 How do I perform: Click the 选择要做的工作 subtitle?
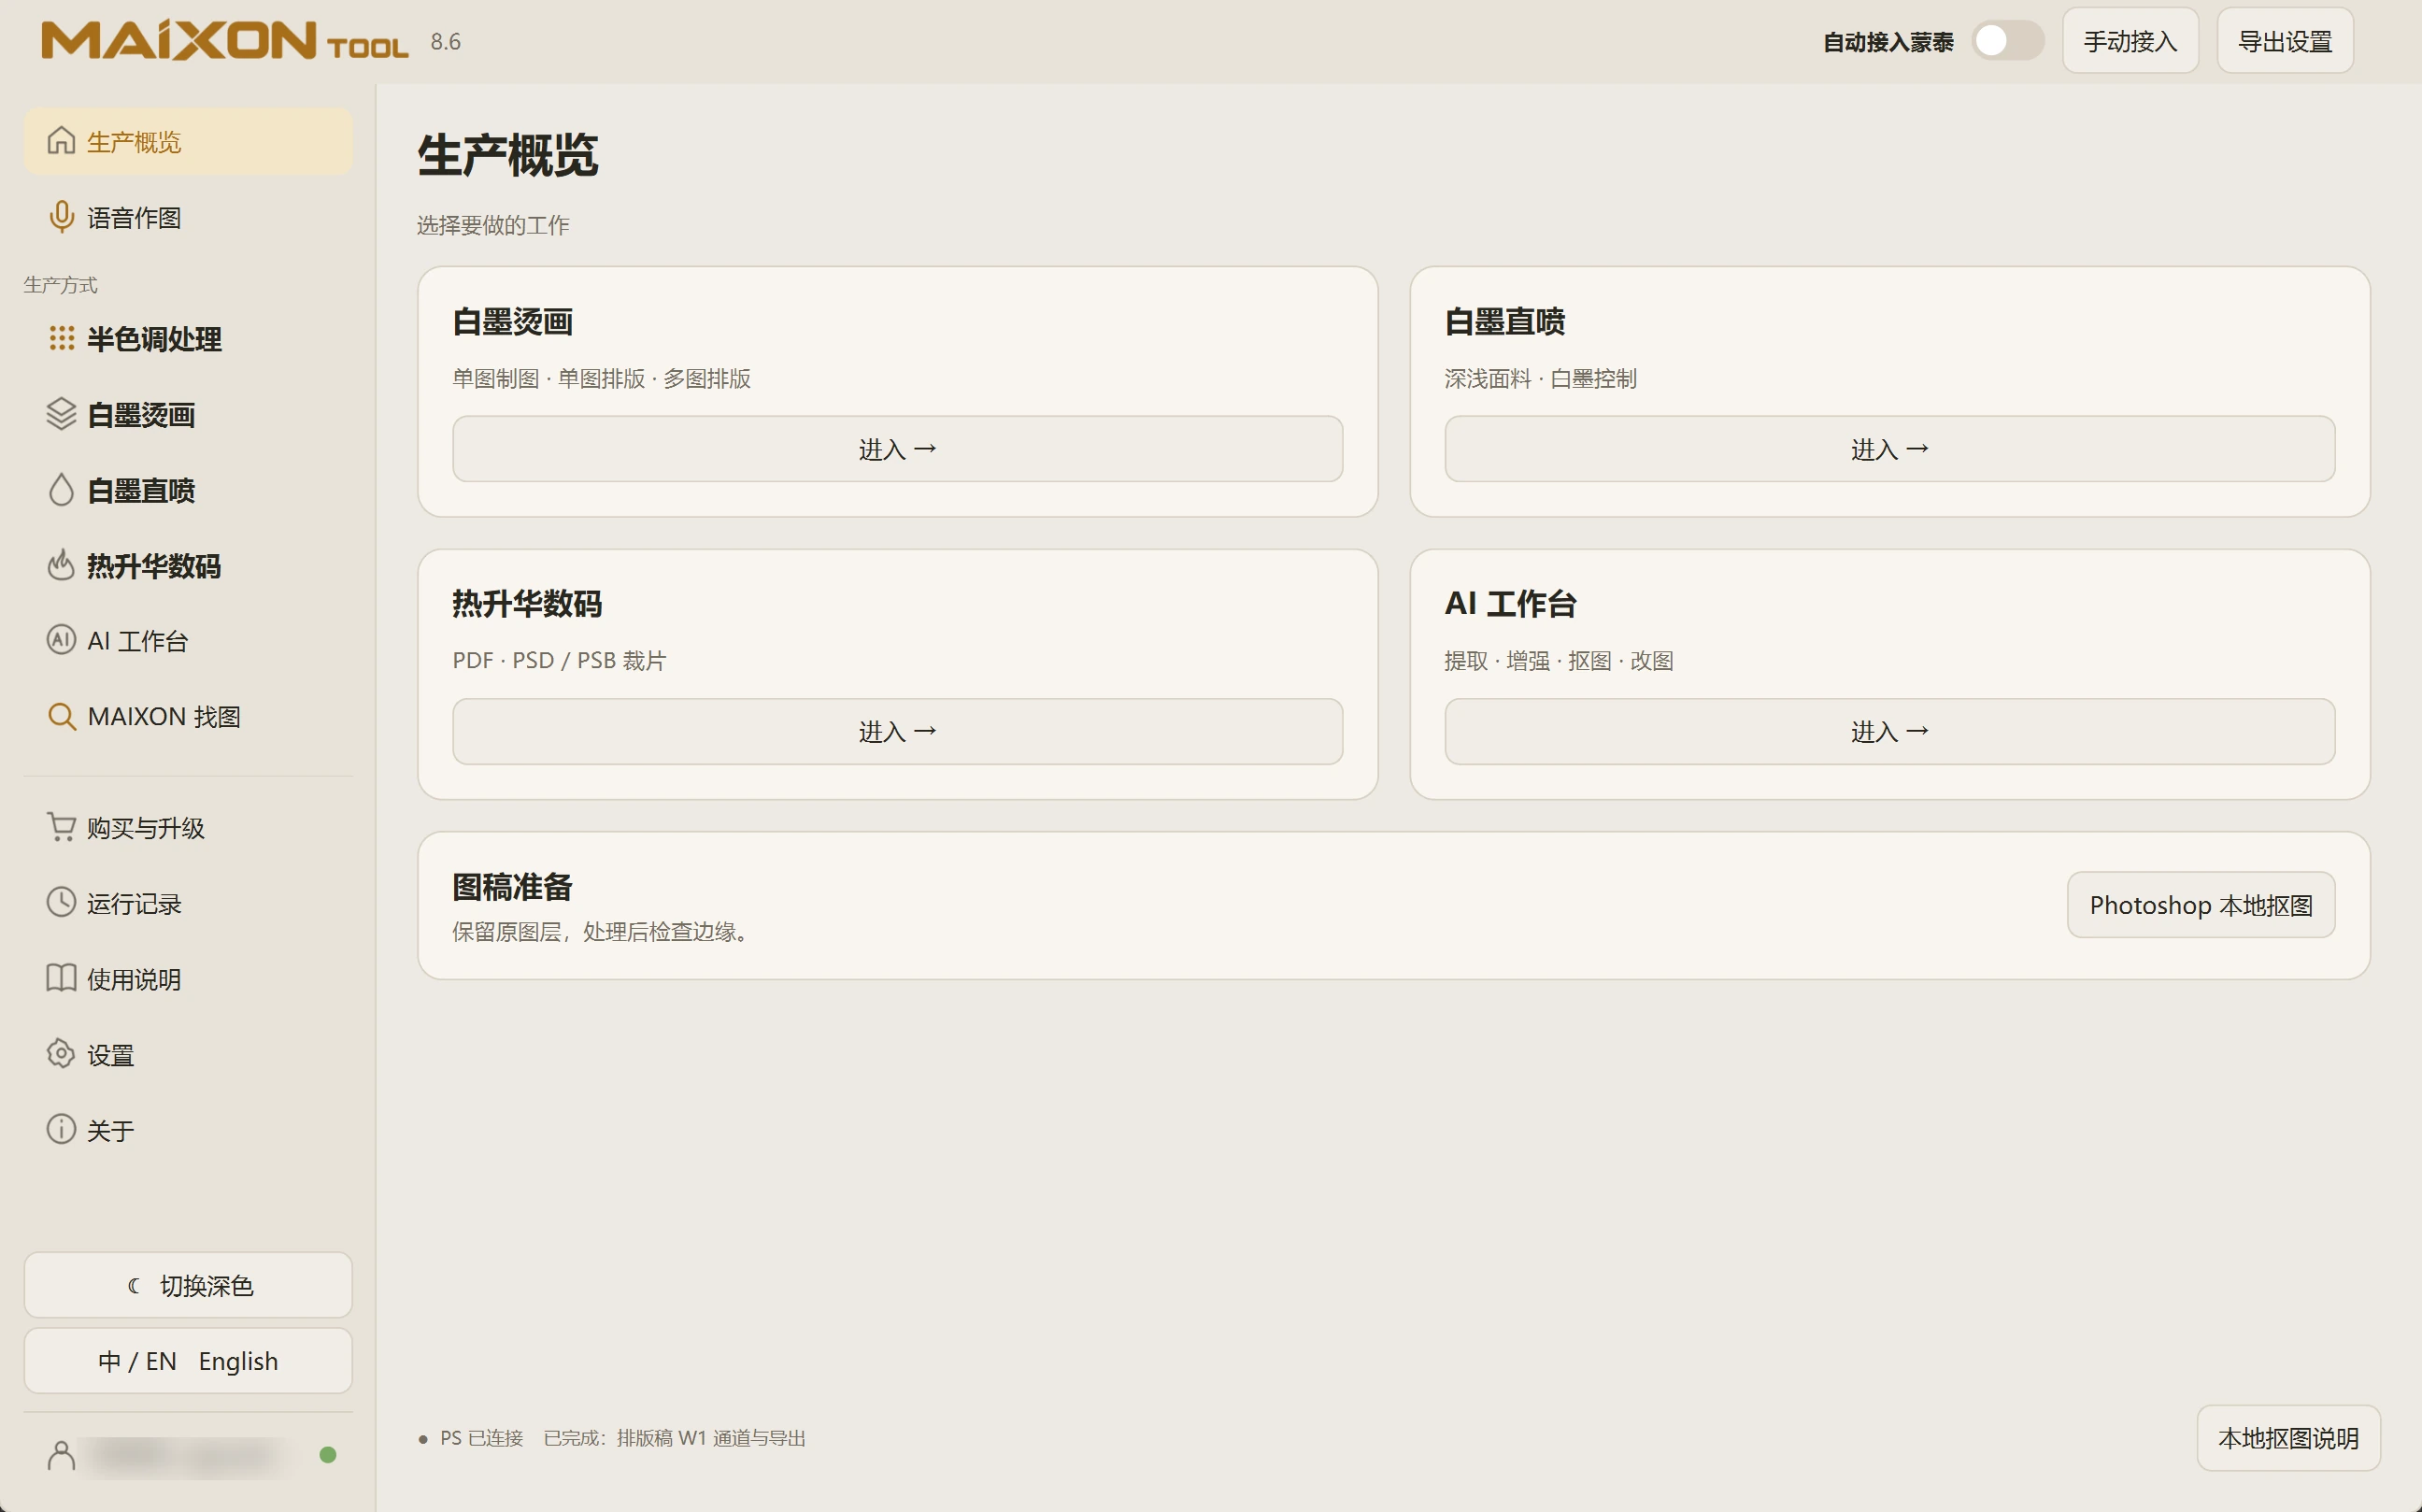click(x=493, y=225)
